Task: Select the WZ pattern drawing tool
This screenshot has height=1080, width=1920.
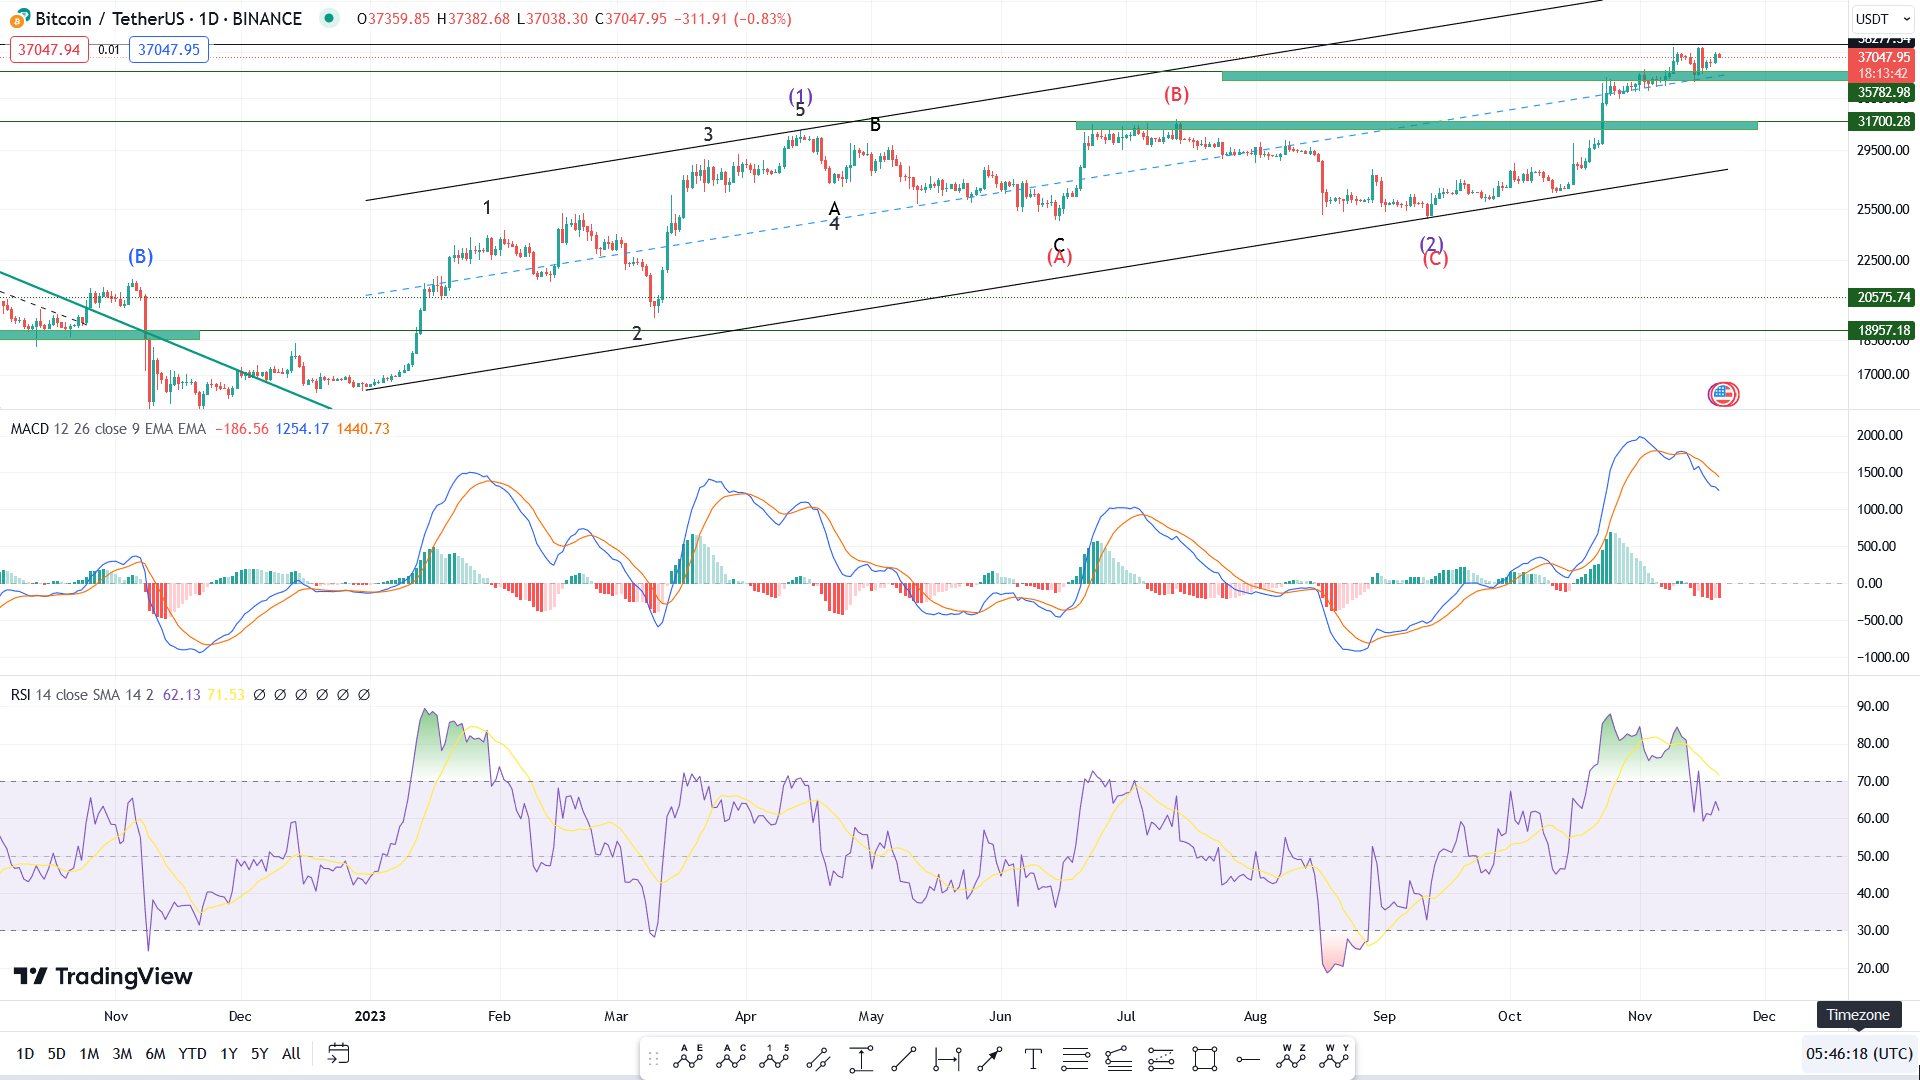Action: coord(1290,1058)
